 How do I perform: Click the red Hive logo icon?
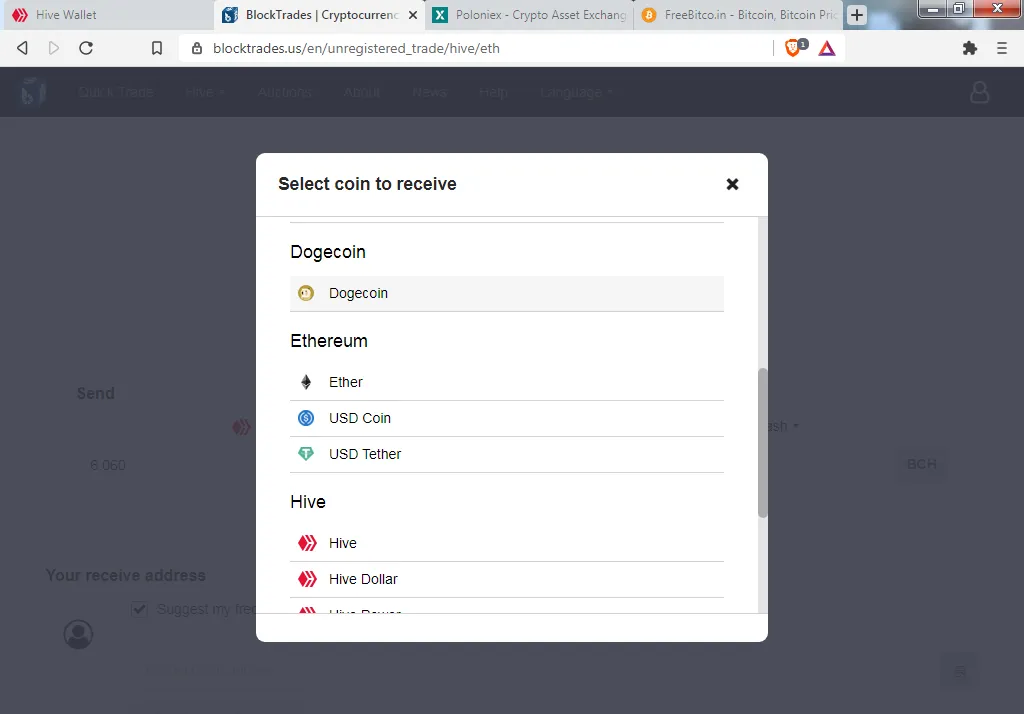(307, 543)
